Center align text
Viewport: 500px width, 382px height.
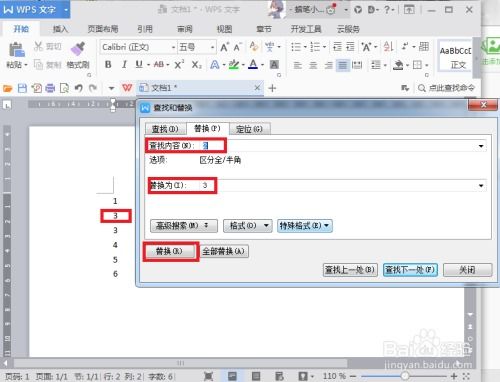tap(313, 65)
